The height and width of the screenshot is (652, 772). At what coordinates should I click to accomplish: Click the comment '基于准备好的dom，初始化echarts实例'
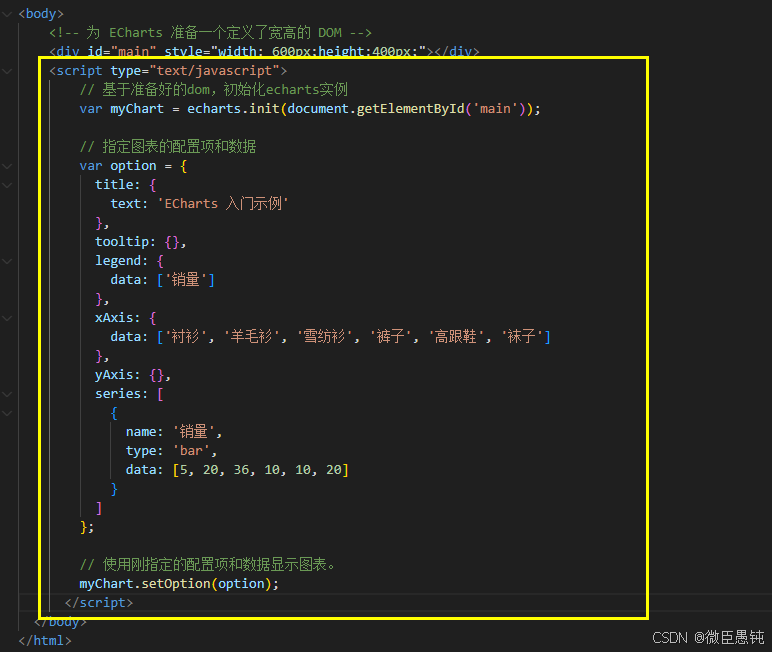225,90
